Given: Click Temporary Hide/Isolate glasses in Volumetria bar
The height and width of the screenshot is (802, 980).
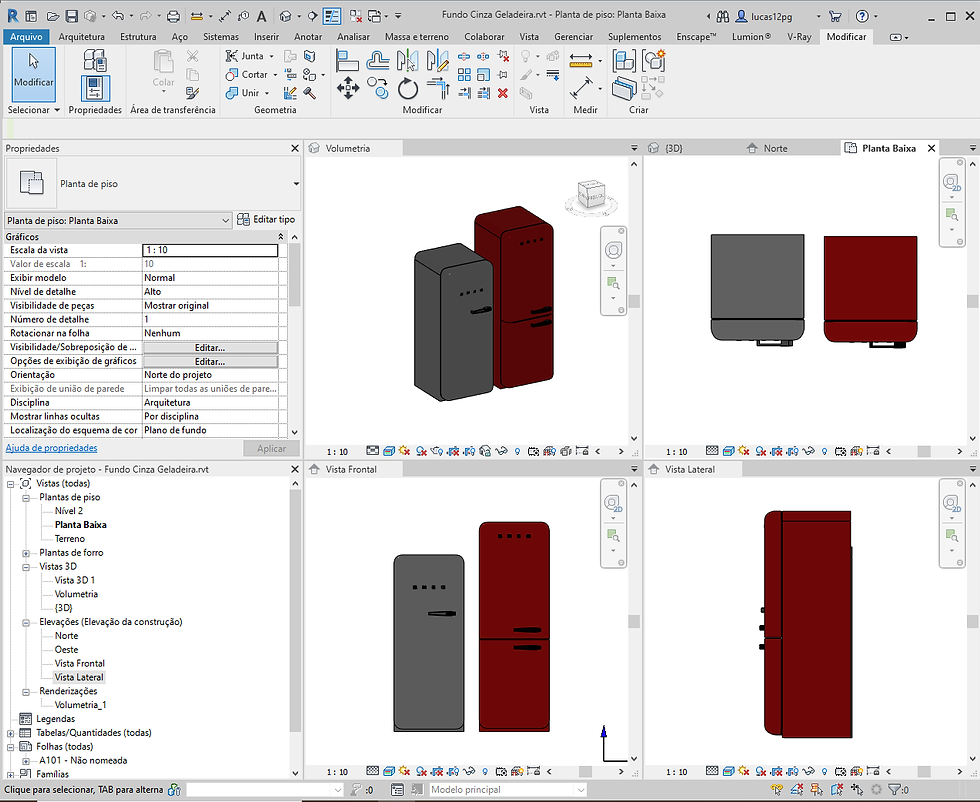Looking at the screenshot, I should (501, 451).
